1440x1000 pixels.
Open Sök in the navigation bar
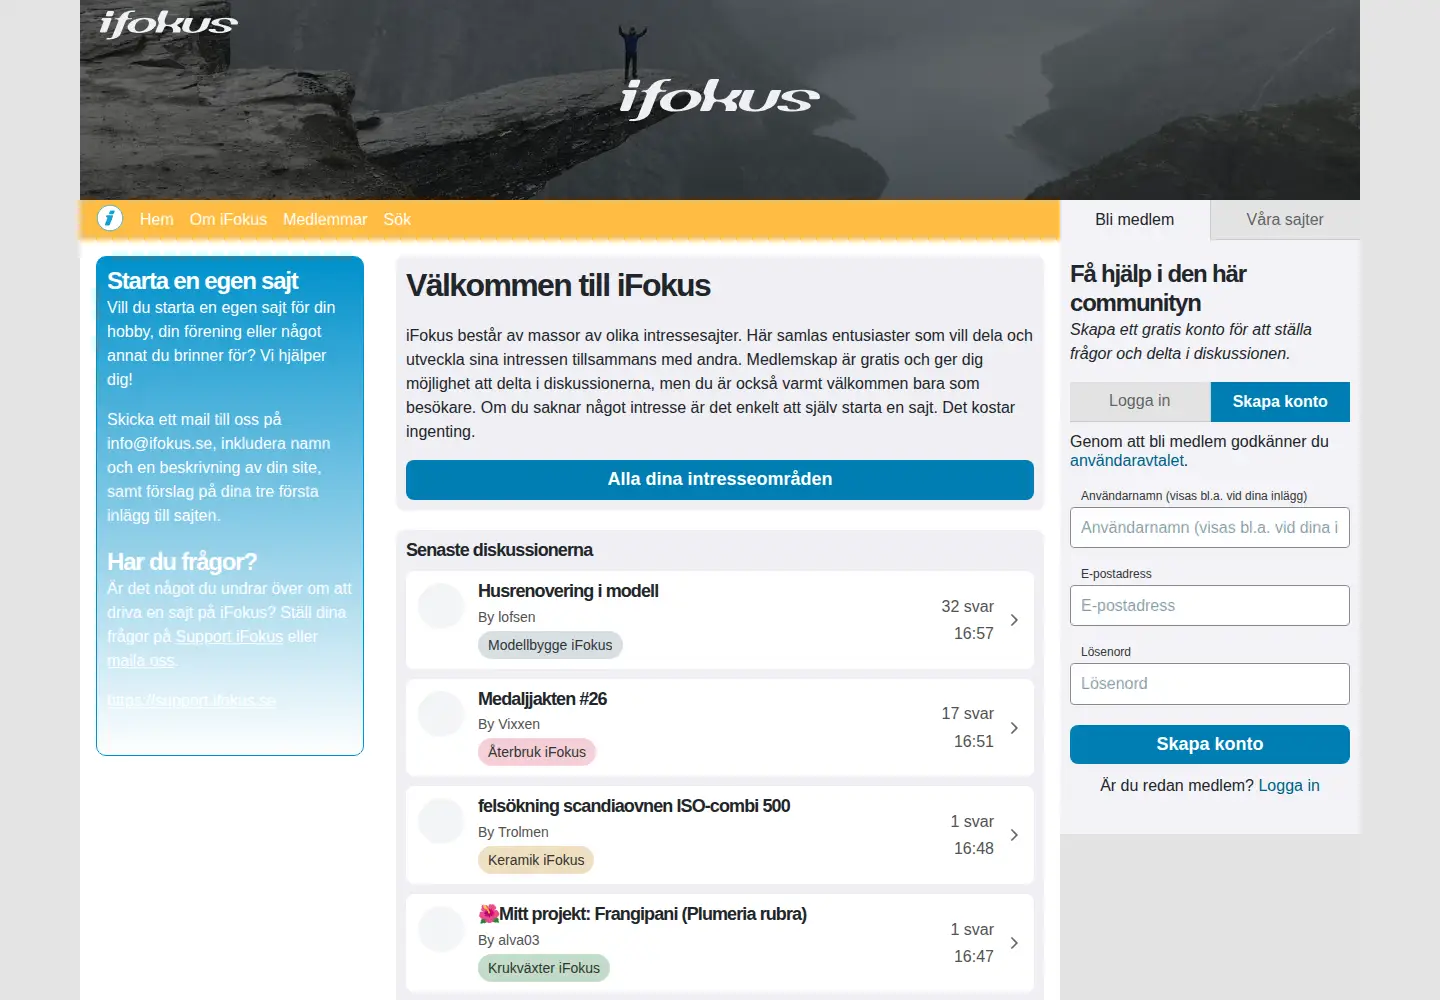coord(397,219)
